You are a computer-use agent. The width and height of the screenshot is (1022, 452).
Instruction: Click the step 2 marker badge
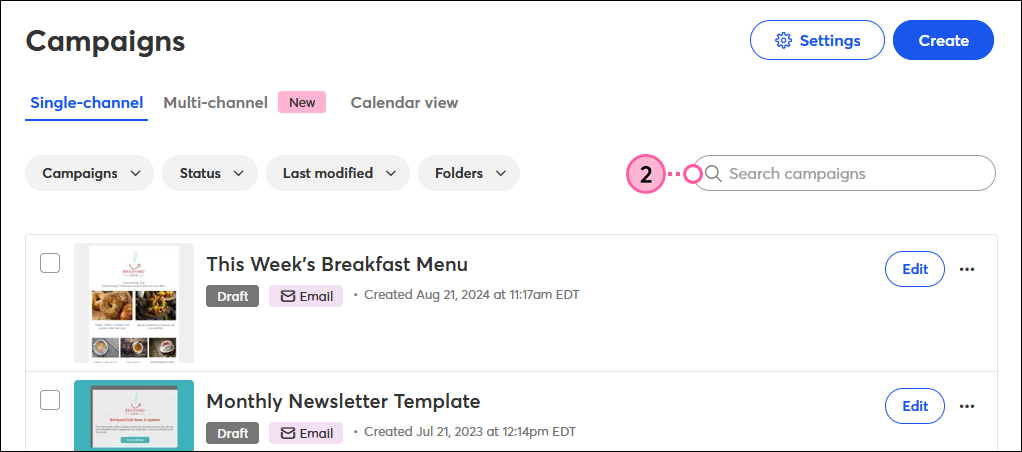pos(645,174)
